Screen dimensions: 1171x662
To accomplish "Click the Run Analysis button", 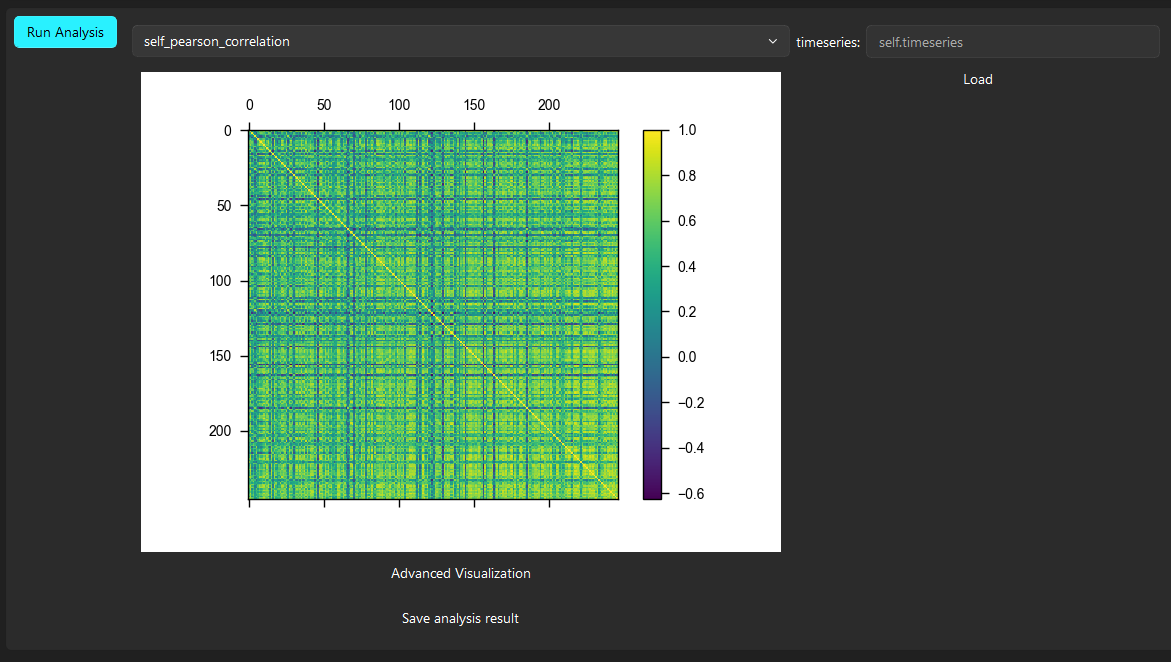I will [65, 32].
